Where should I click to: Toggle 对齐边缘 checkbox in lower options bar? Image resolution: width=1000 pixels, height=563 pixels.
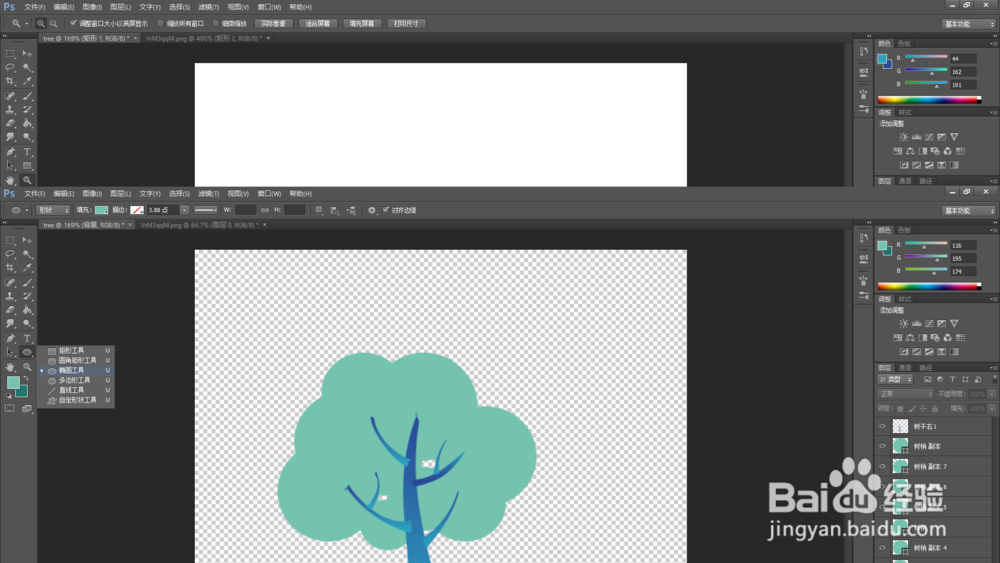(x=386, y=210)
